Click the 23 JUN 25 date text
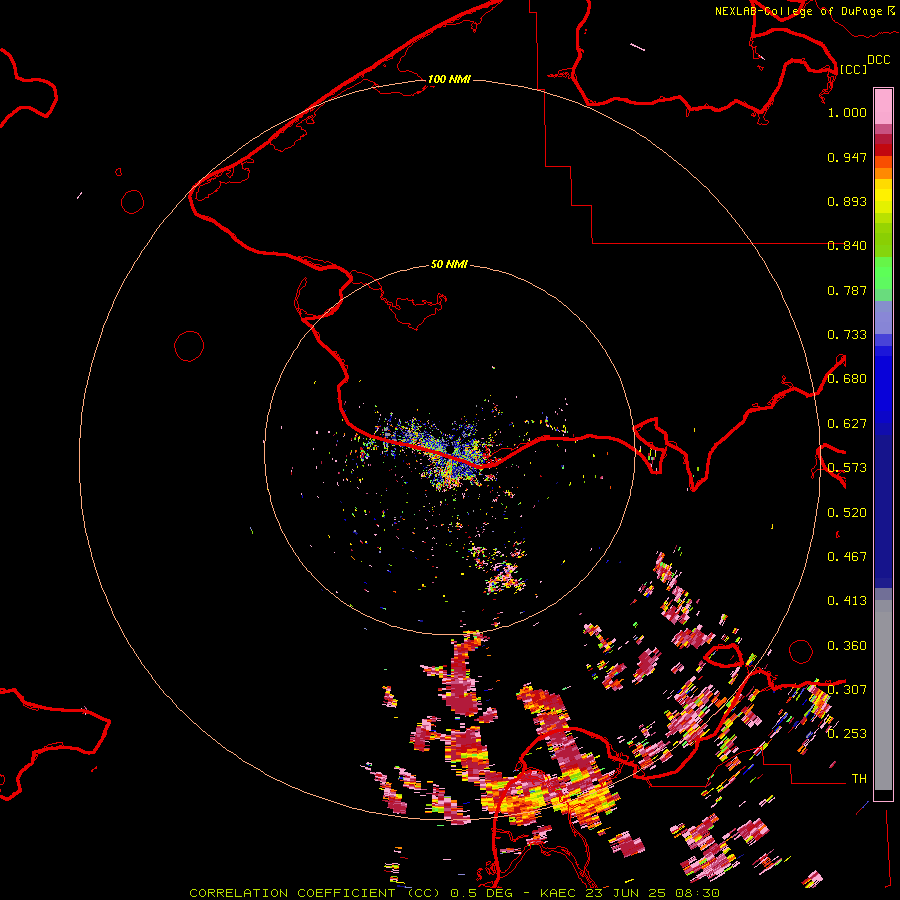Screen dimensions: 900x900 click(626, 893)
